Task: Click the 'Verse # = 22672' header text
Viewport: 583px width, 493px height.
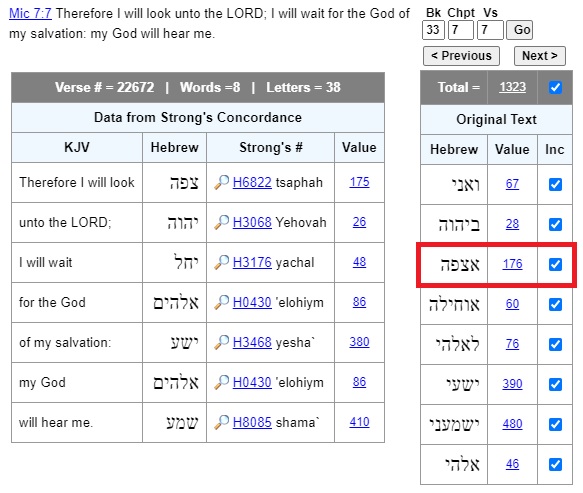Action: [104, 87]
